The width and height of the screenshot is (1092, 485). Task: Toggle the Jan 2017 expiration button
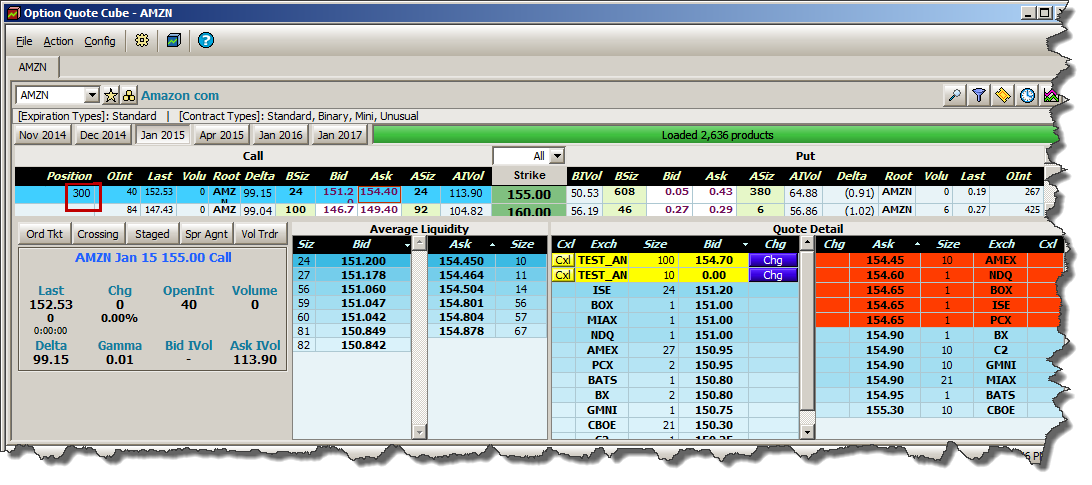[x=341, y=135]
